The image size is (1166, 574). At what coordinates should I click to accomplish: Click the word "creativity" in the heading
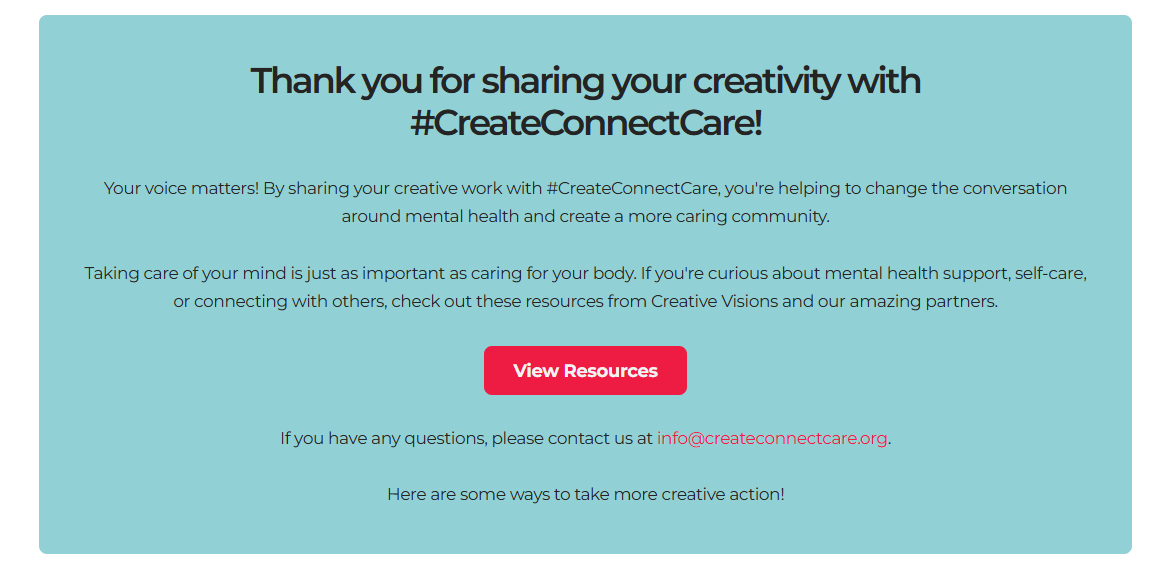point(768,81)
